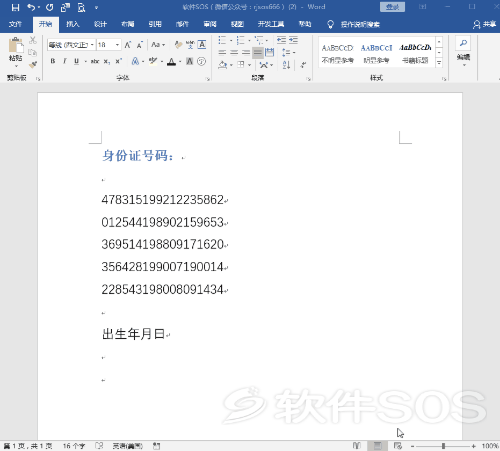Viewport: 500px width, 451px height.
Task: Toggle italic formatting button
Action: tap(65, 61)
